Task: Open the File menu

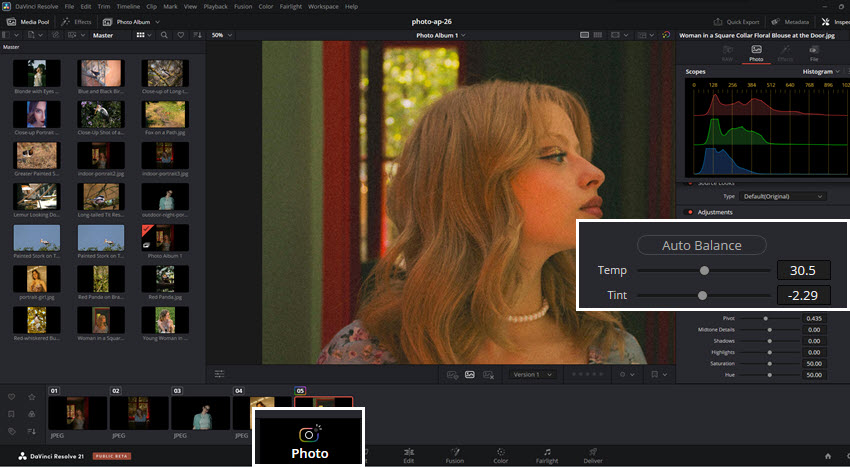Action: (69, 7)
